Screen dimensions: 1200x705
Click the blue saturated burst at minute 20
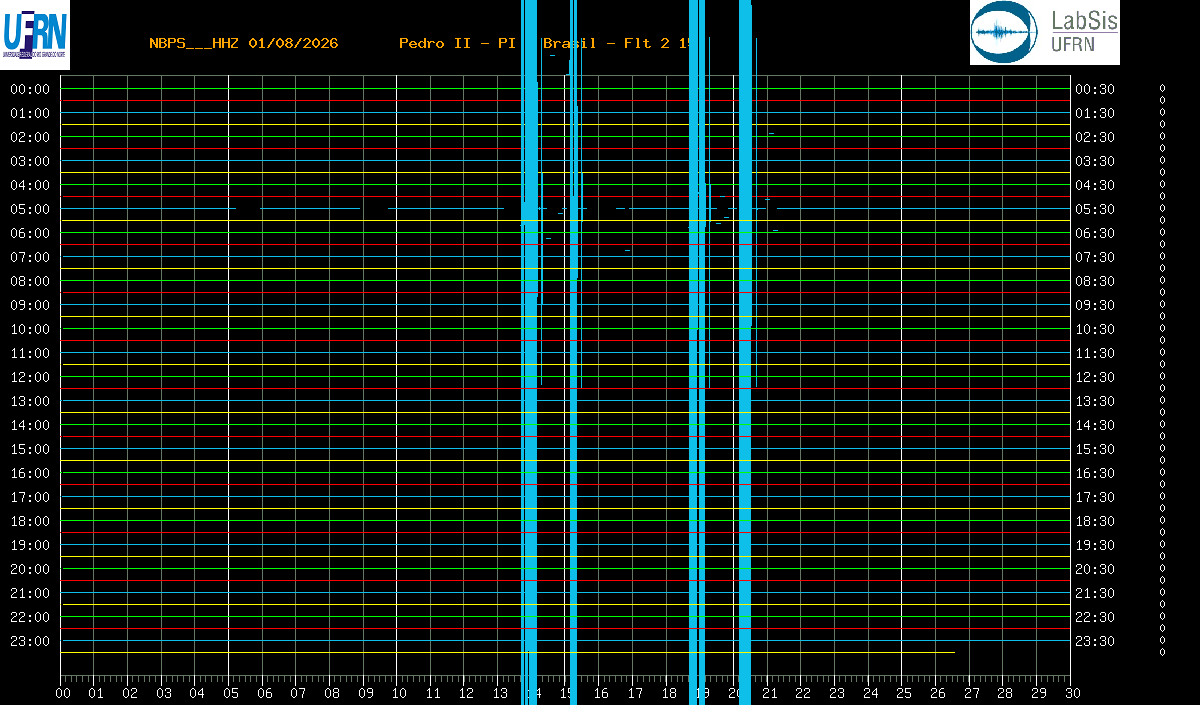(745, 352)
